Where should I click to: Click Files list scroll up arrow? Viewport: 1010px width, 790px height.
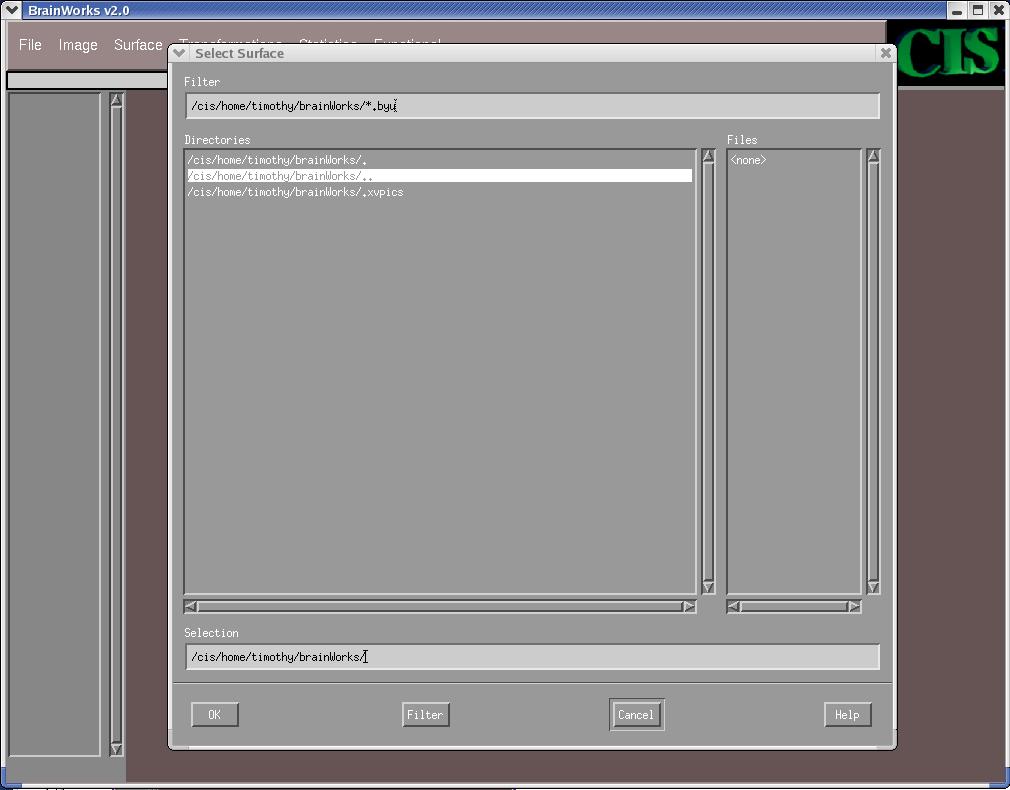click(x=873, y=157)
